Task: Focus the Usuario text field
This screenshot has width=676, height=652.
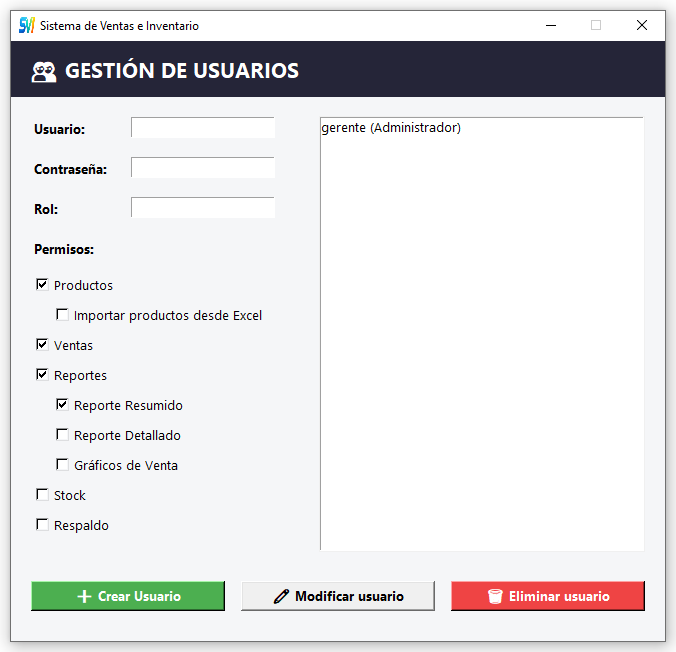Action: pyautogui.click(x=202, y=128)
